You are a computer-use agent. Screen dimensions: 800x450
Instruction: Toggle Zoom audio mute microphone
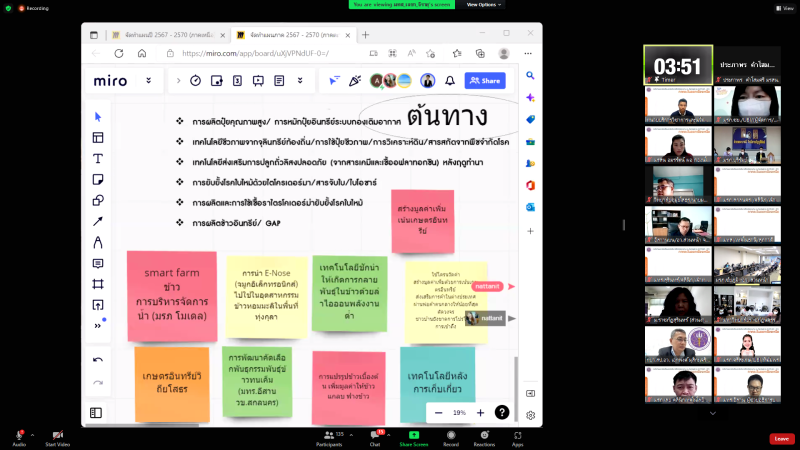coord(19,435)
